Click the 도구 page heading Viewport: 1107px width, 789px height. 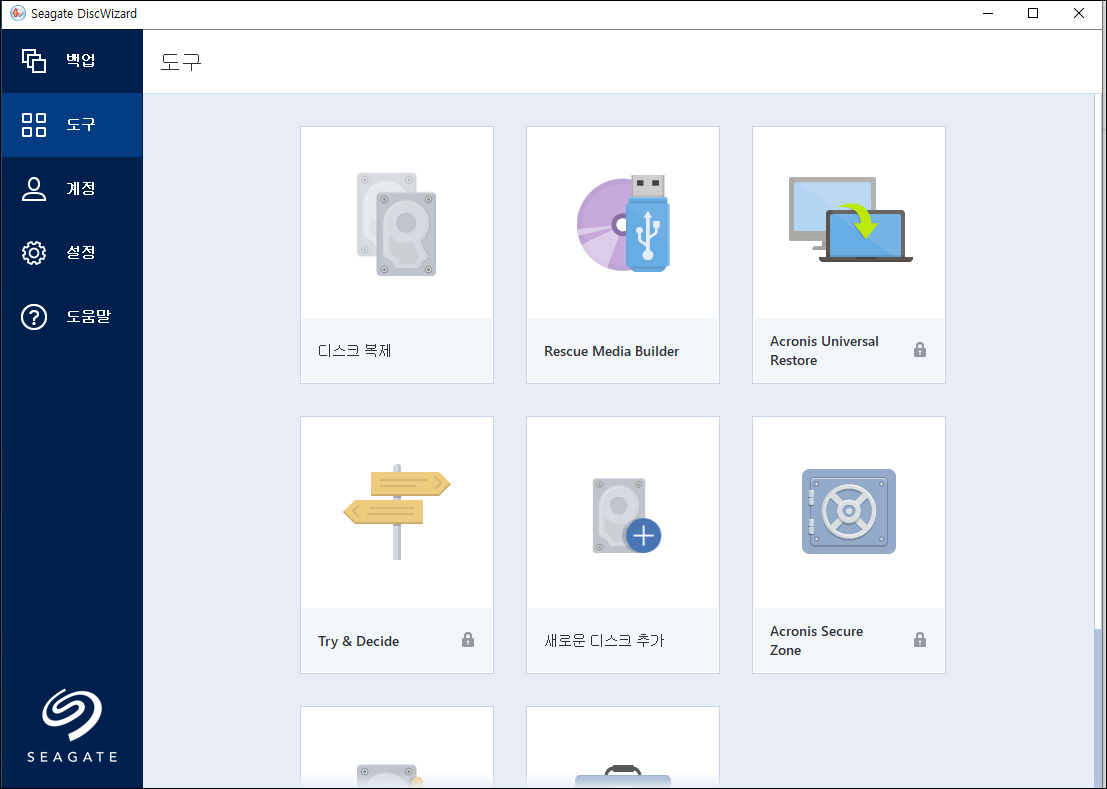181,61
